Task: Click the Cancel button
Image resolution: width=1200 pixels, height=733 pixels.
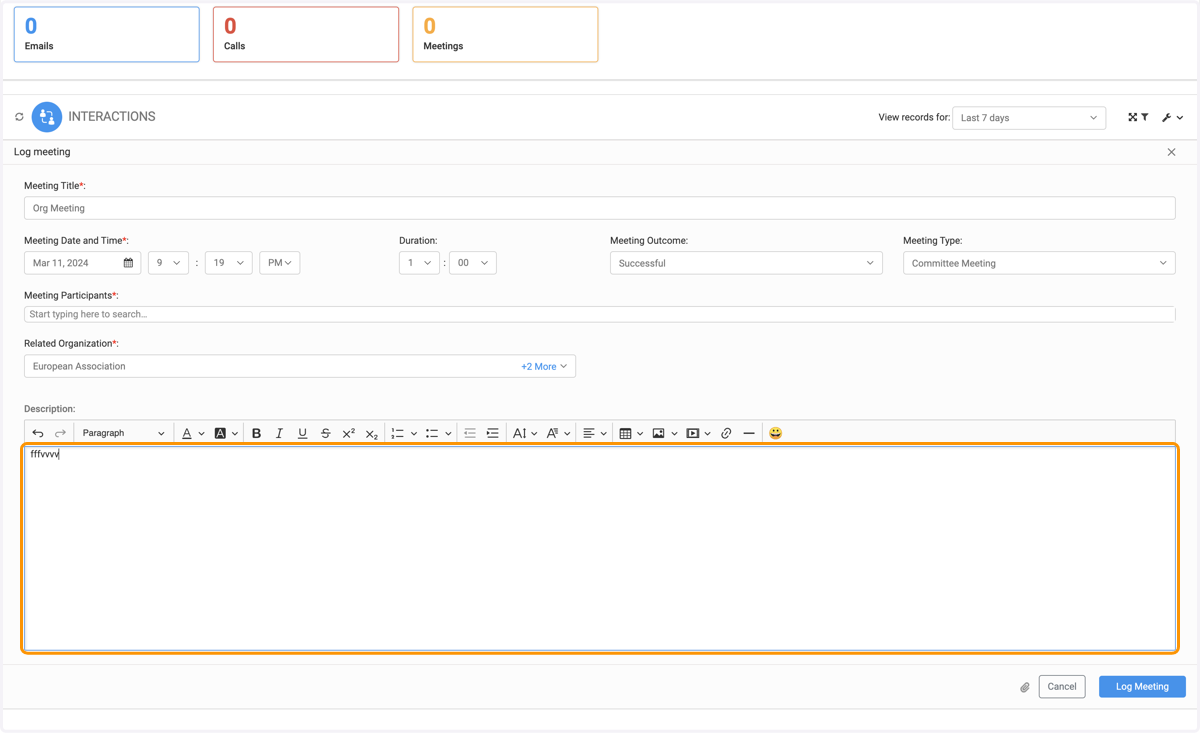Action: 1062,687
